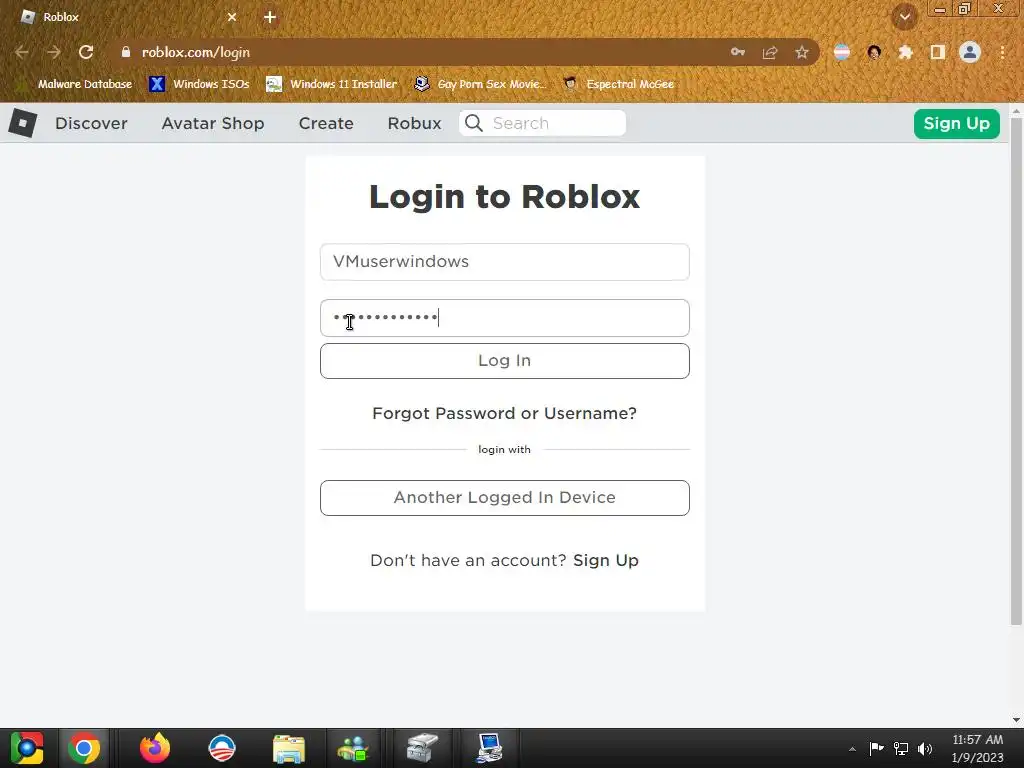Bookmark this page with the star icon
Viewport: 1024px width, 768px height.
tap(802, 52)
